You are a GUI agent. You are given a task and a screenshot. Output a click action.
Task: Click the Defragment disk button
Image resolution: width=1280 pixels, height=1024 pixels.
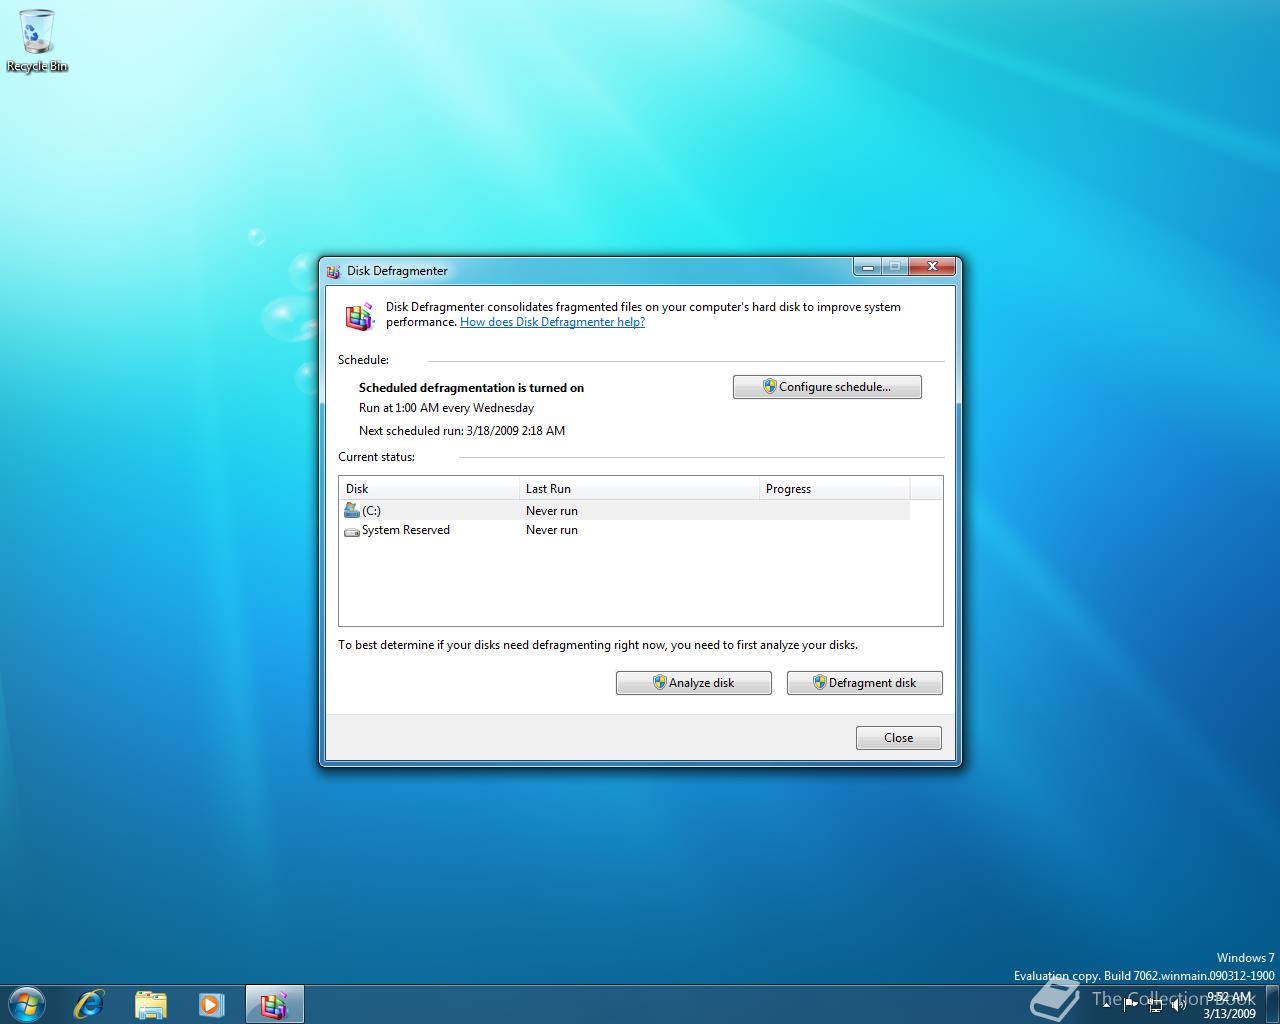click(865, 683)
